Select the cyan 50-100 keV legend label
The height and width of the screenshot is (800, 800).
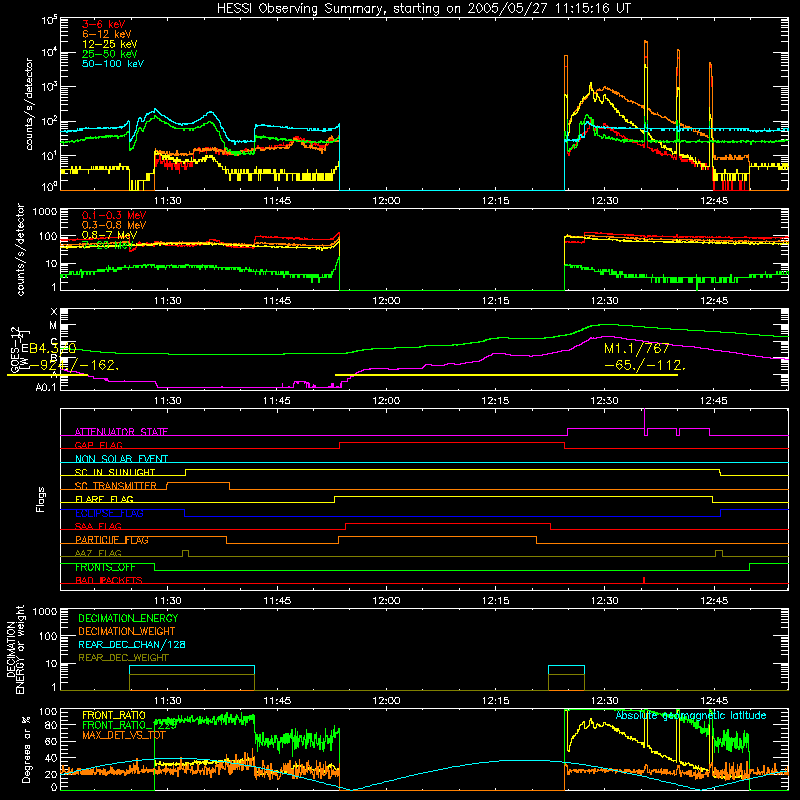click(113, 64)
